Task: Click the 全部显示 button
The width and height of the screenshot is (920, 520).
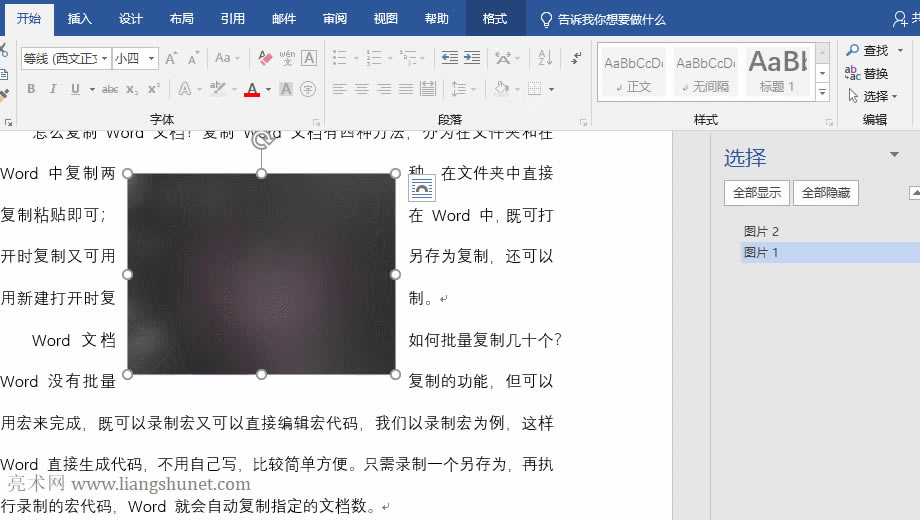Action: tap(756, 193)
